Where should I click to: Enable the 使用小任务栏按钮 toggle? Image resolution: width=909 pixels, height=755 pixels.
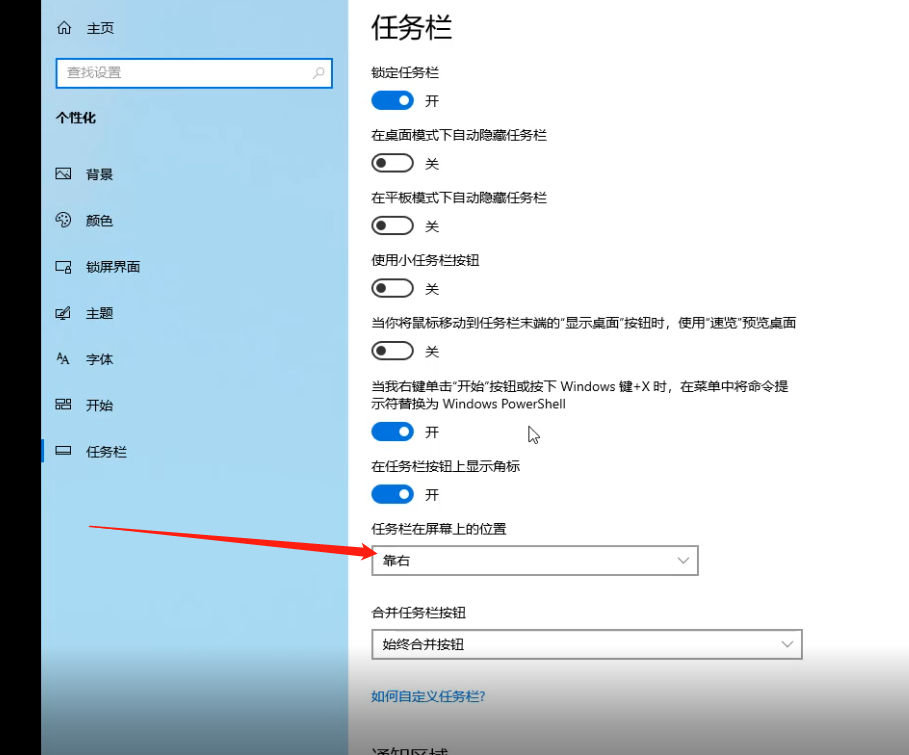coord(392,288)
